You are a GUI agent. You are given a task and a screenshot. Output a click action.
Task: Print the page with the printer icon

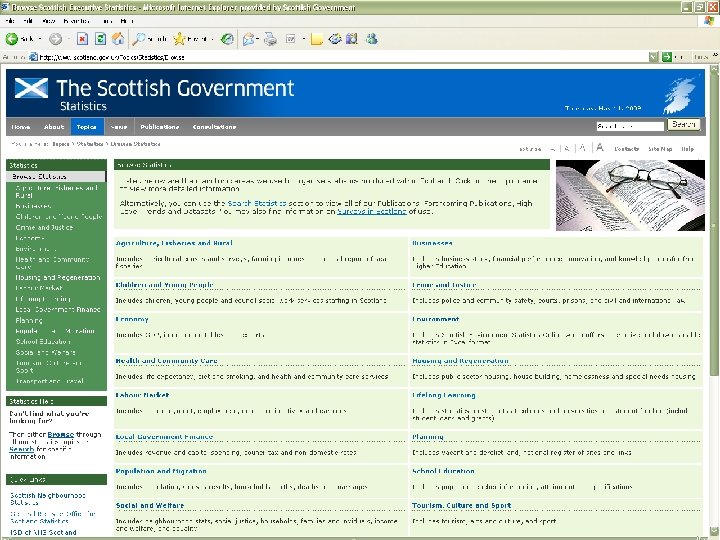[x=270, y=39]
